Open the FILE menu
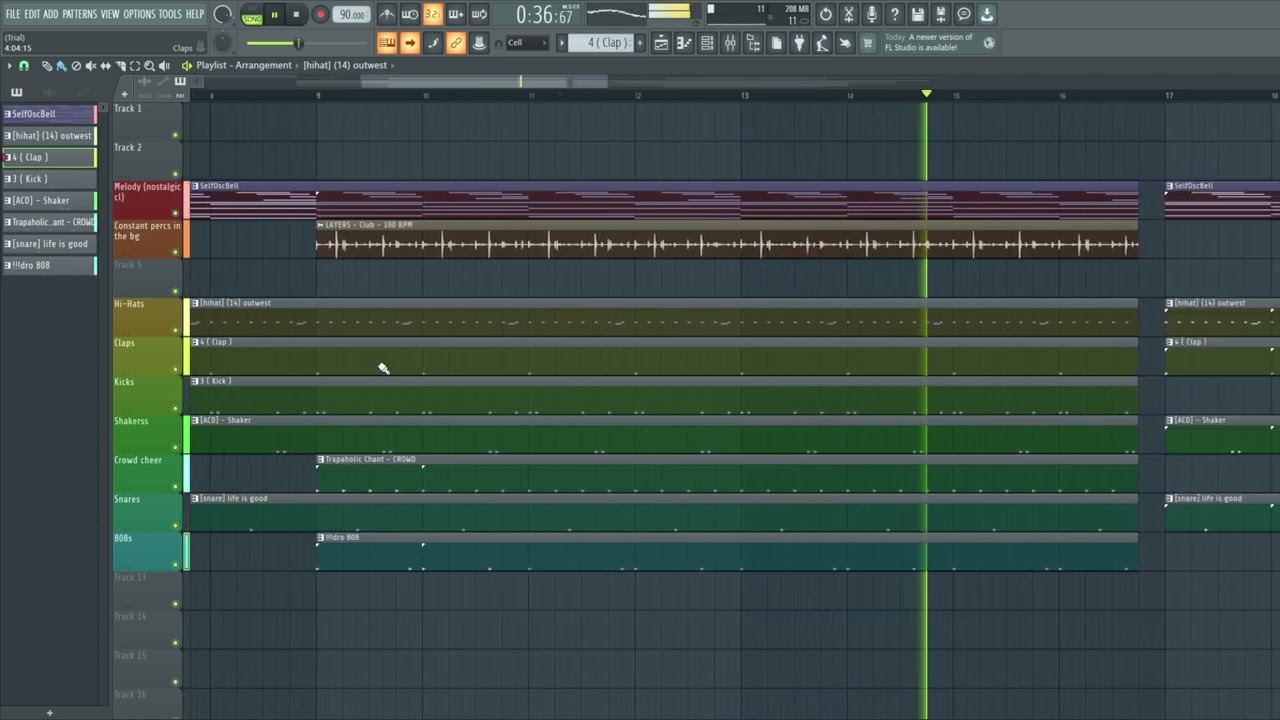The width and height of the screenshot is (1280, 720). (13, 14)
